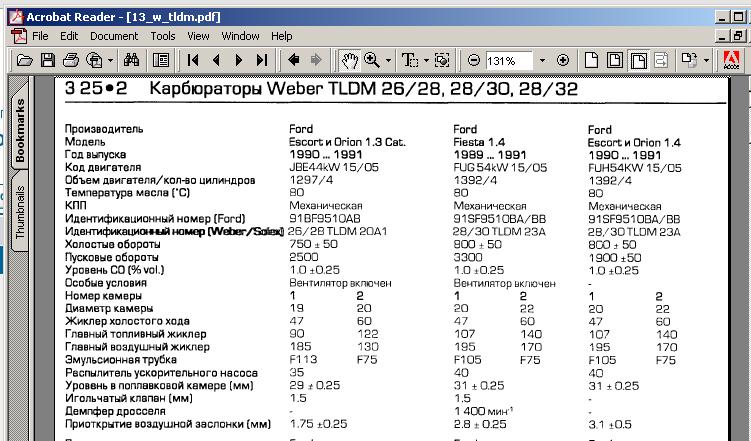Click the Adobe logo icon in the toolbar
751x441 pixels.
point(731,60)
